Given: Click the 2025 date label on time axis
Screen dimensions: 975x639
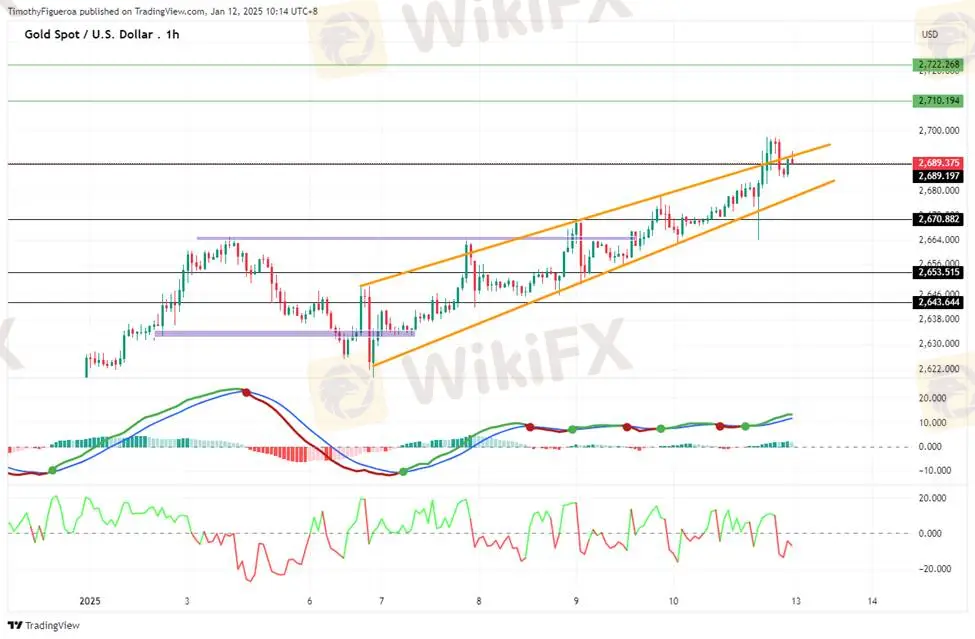Looking at the screenshot, I should pos(90,601).
